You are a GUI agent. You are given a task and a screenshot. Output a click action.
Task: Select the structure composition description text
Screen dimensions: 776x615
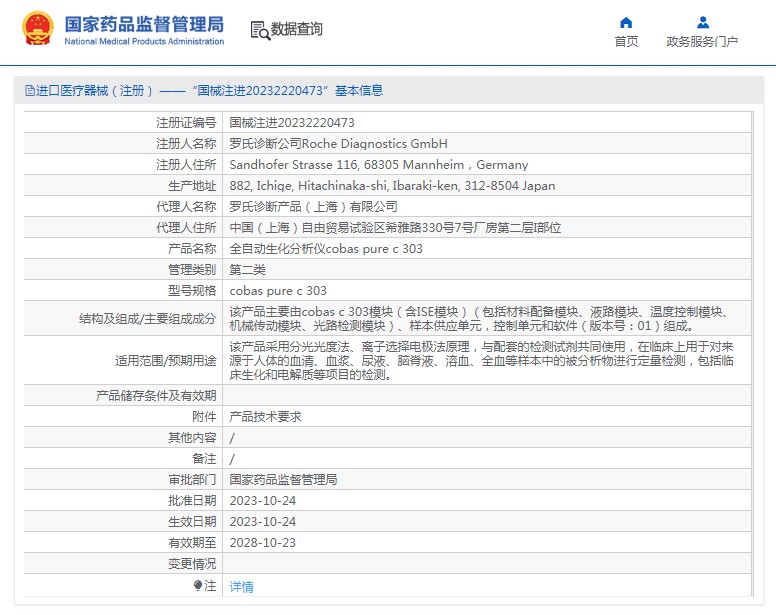click(479, 319)
